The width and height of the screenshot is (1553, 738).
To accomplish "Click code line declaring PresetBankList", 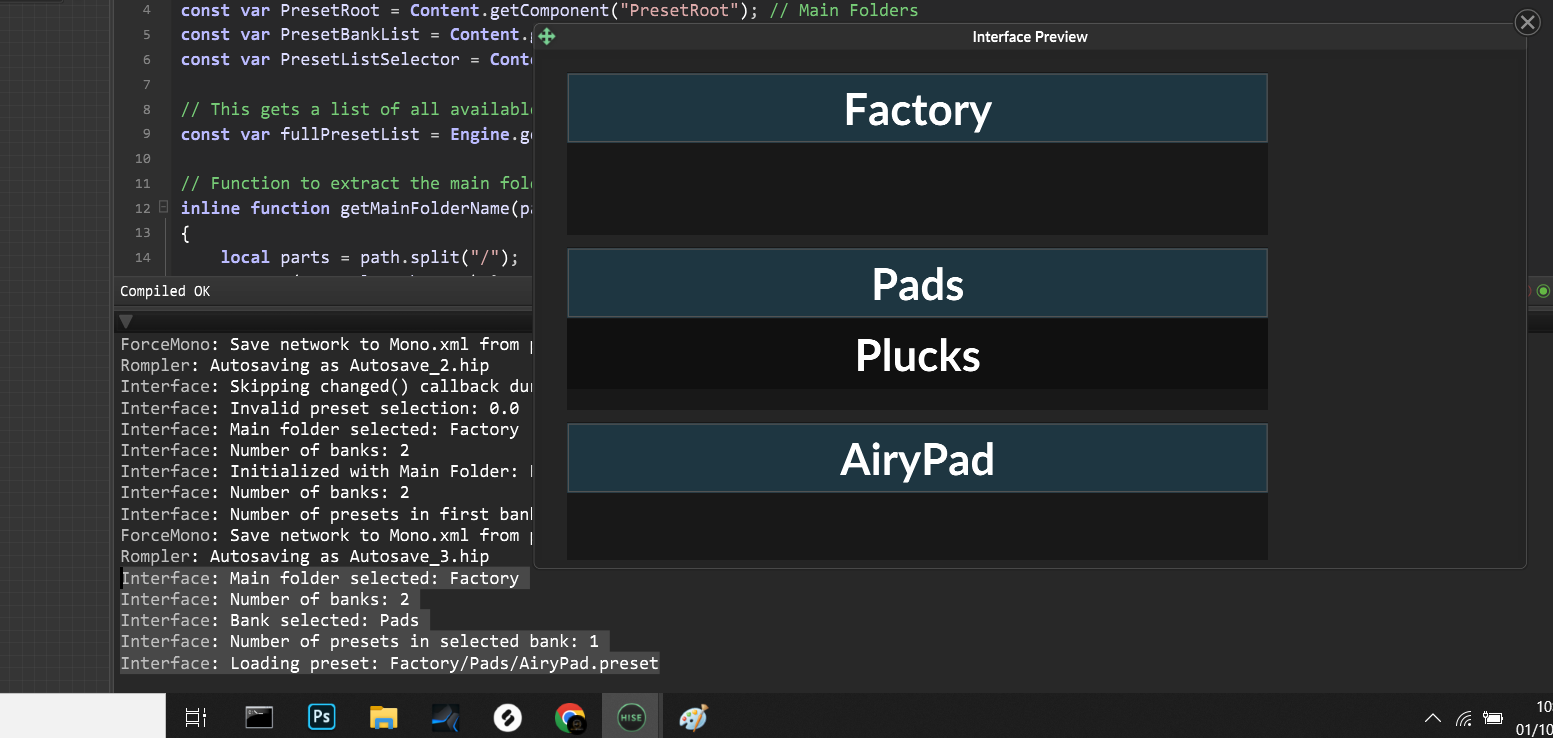I will tap(356, 34).
